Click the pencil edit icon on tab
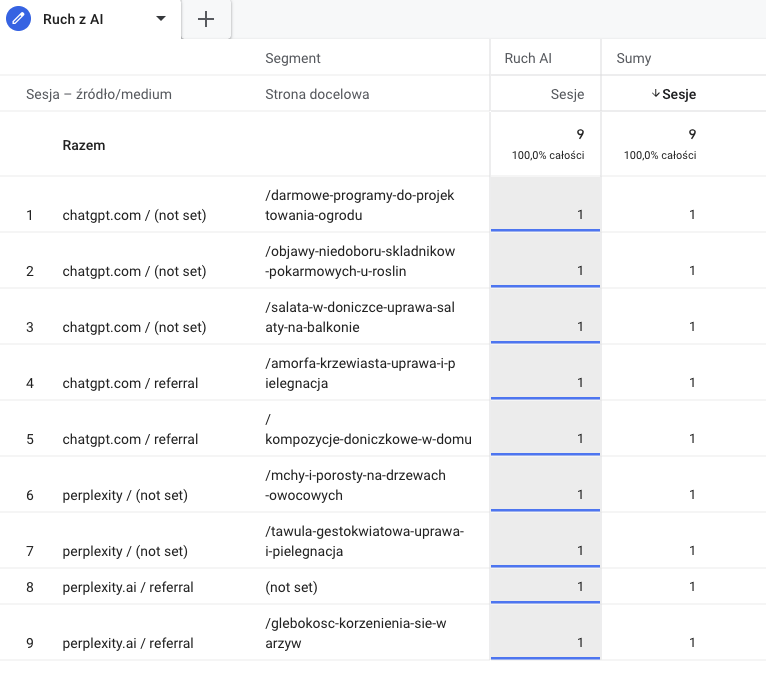The image size is (766, 676). coord(18,19)
